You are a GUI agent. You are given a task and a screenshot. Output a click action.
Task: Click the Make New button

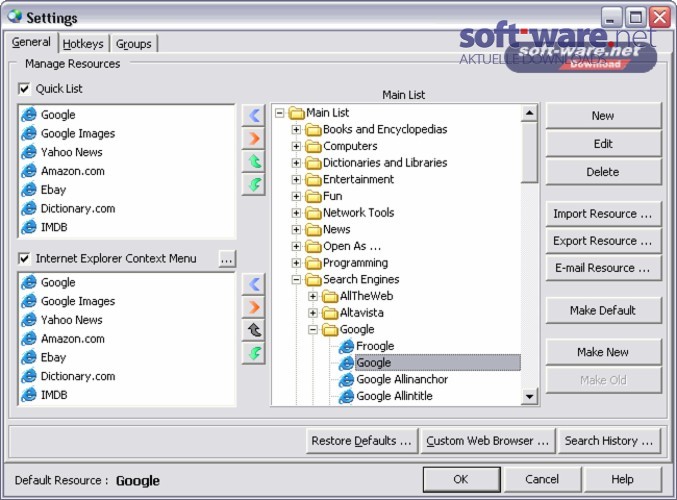(x=603, y=352)
